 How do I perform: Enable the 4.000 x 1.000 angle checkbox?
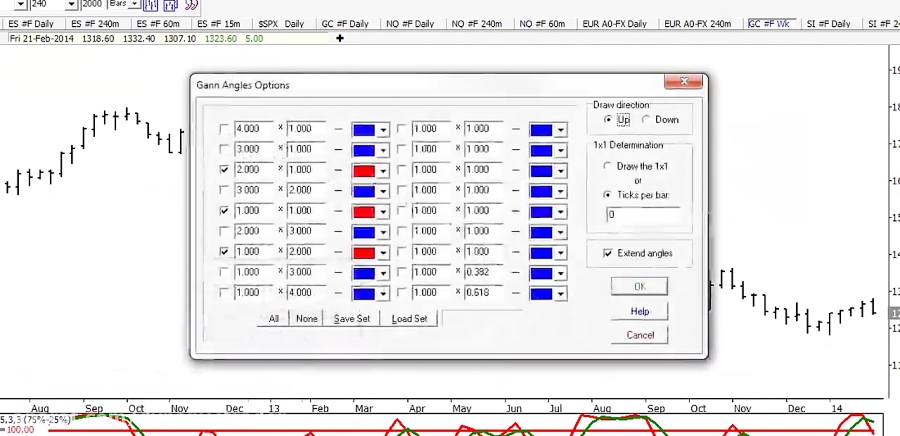pyautogui.click(x=224, y=129)
